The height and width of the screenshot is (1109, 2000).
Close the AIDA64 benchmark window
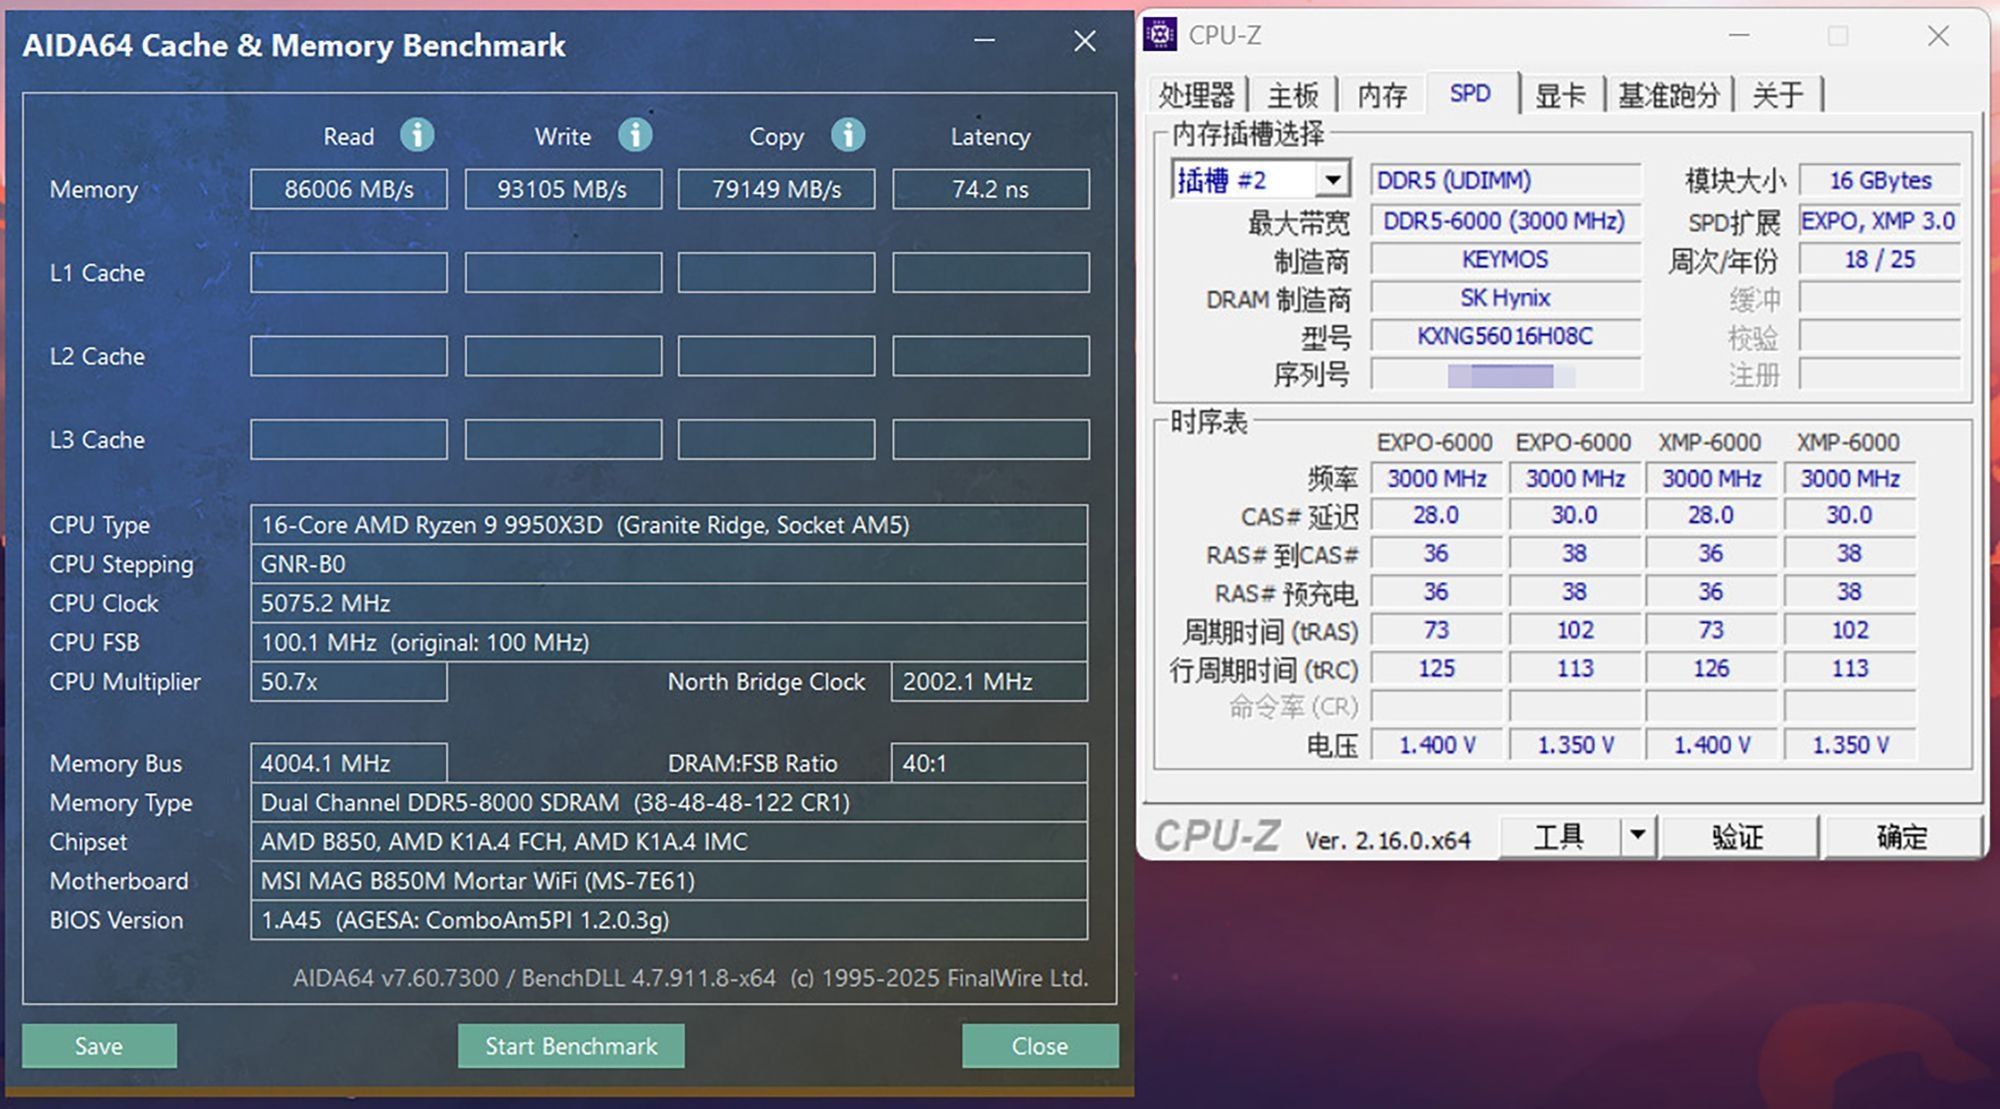1085,41
